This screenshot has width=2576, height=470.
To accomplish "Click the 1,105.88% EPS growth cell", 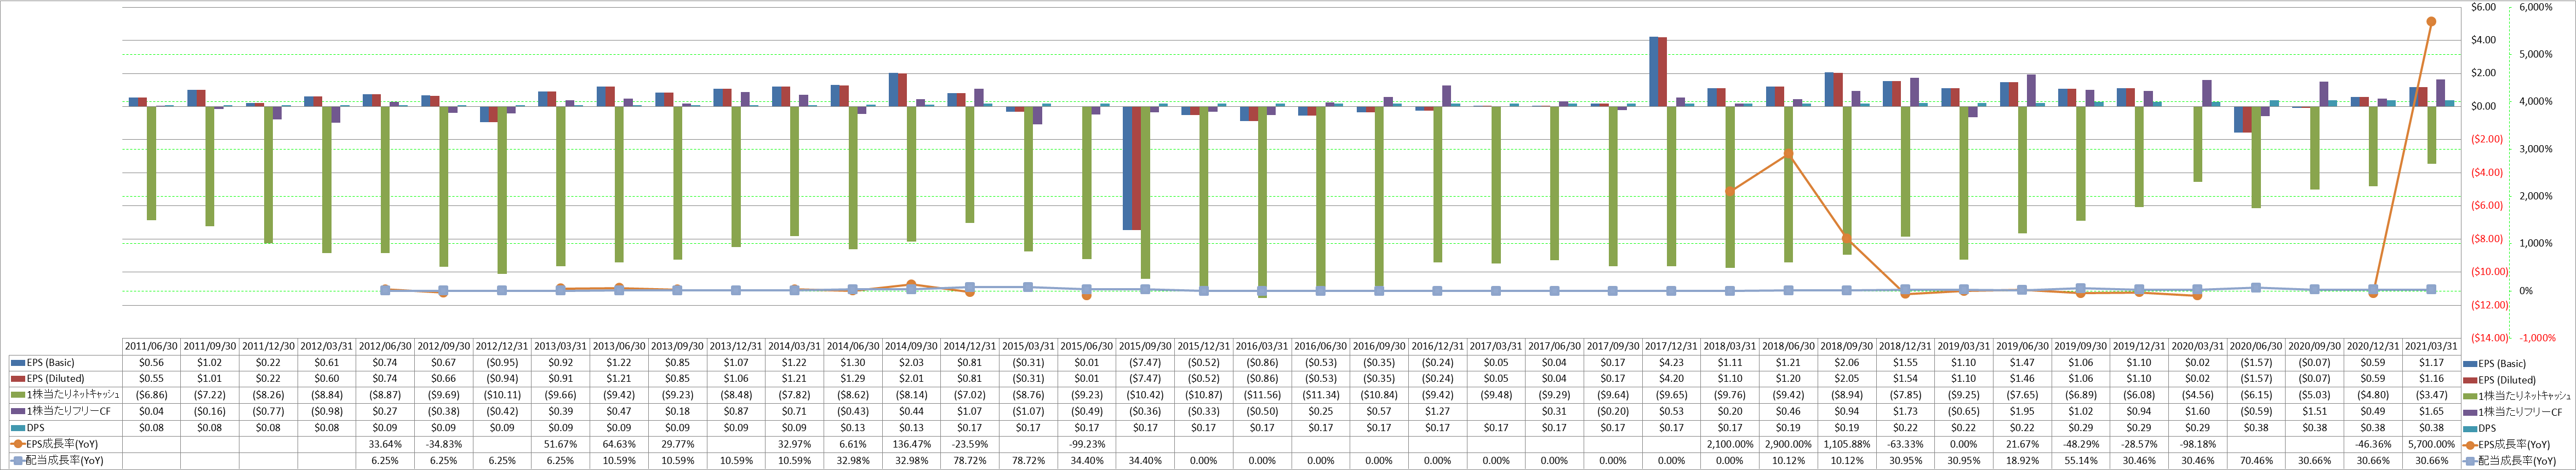I will click(x=1847, y=444).
